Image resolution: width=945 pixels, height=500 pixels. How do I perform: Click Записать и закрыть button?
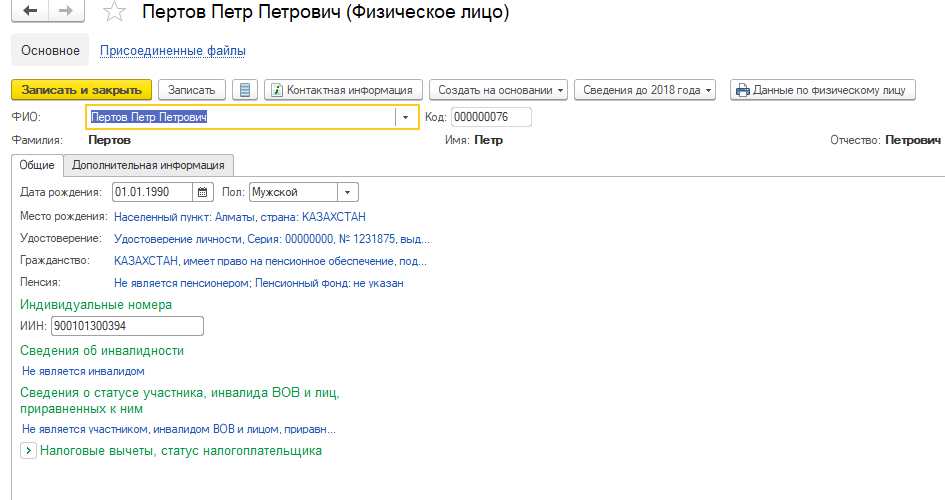81,90
